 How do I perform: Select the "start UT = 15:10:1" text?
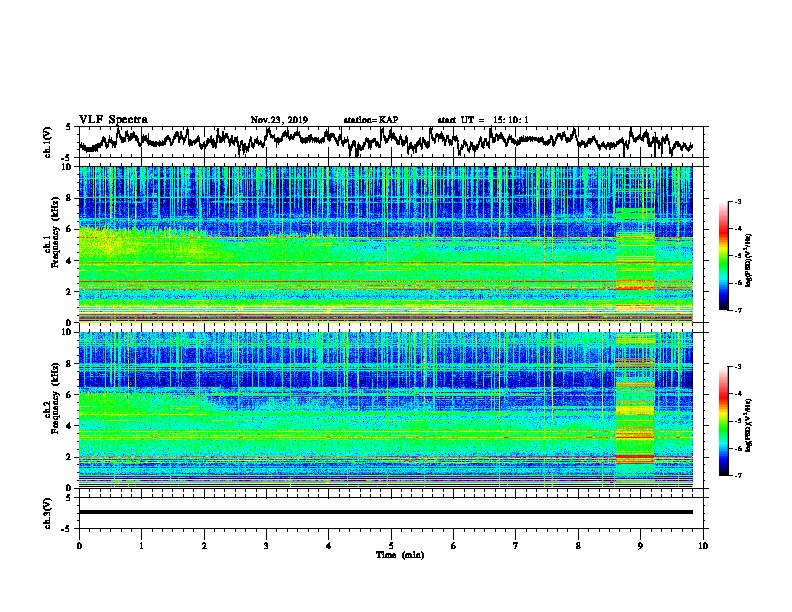tap(483, 120)
